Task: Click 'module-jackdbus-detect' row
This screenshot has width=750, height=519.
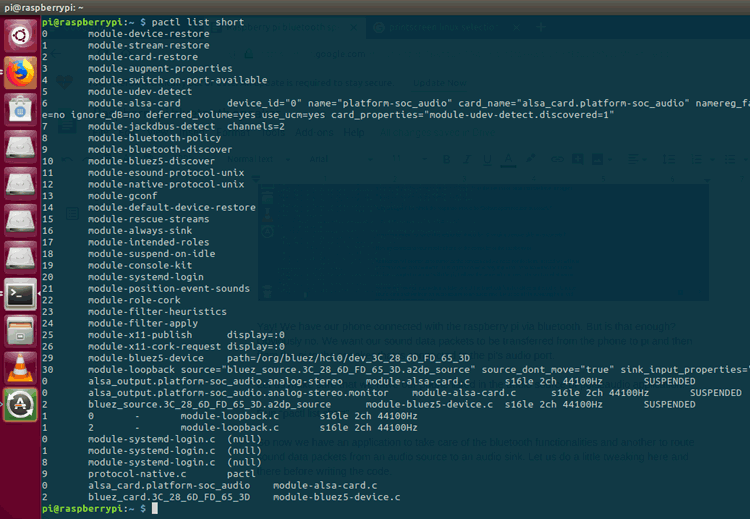Action: pos(152,126)
